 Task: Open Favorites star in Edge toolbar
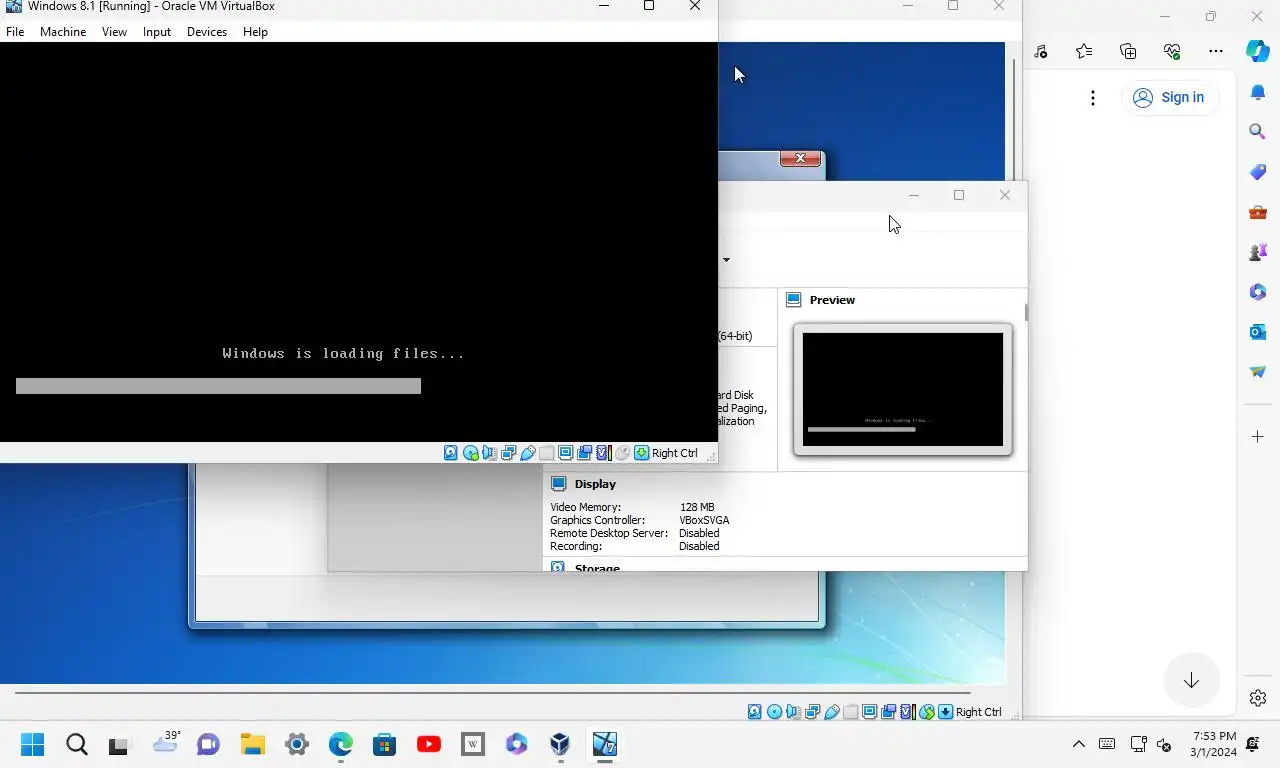[1084, 51]
